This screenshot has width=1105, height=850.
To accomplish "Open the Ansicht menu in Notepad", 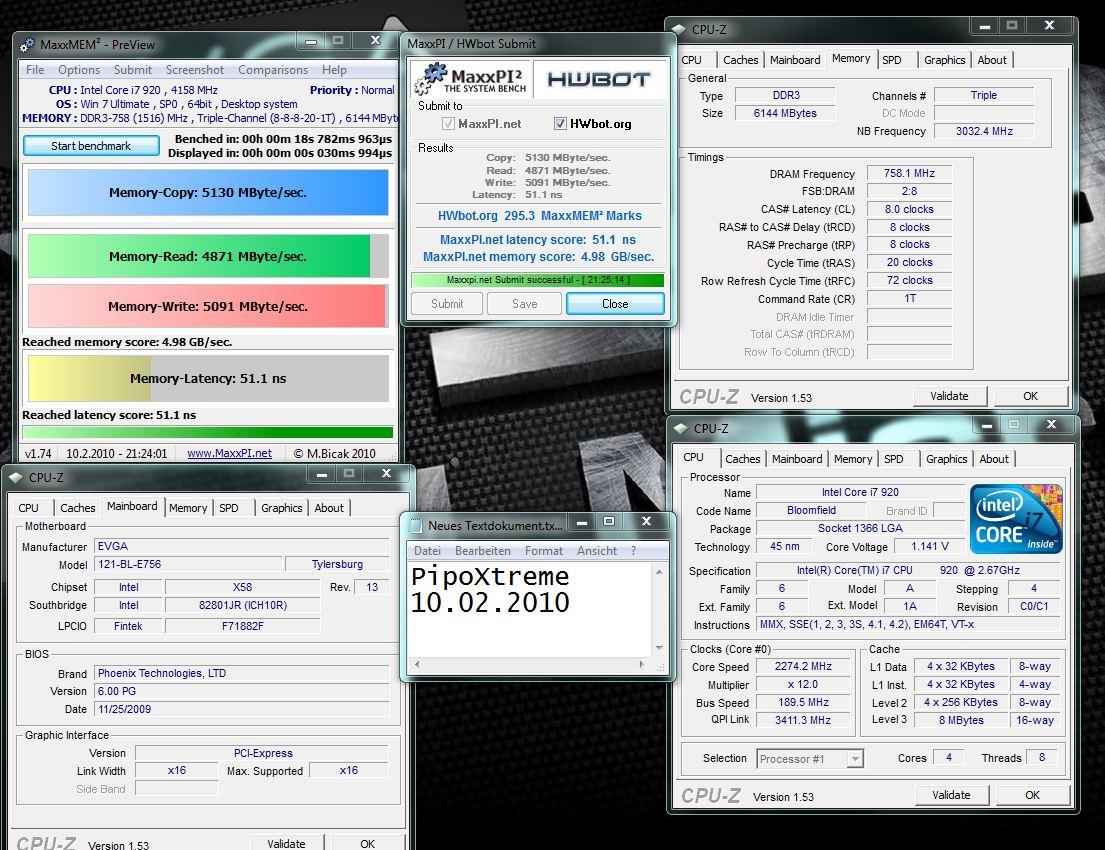I will tap(596, 550).
